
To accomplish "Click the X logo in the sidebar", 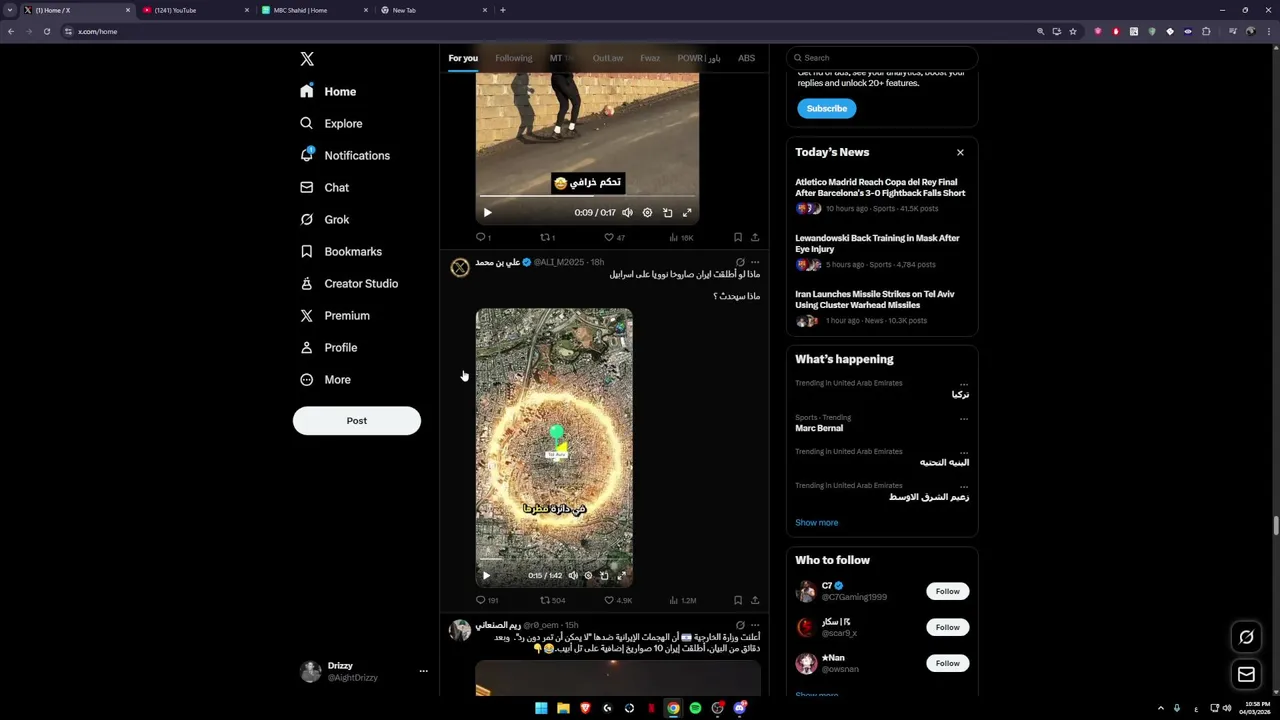I will tap(307, 59).
